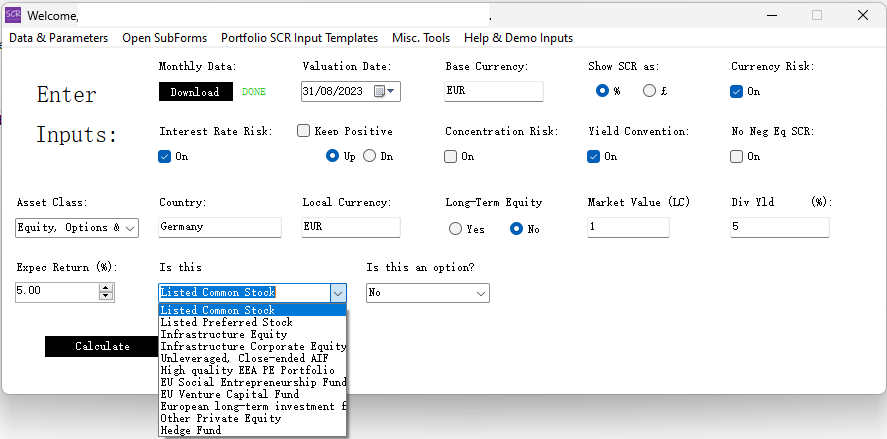887x439 pixels.
Task: Enable the Keep Positive checkbox
Action: [304, 131]
